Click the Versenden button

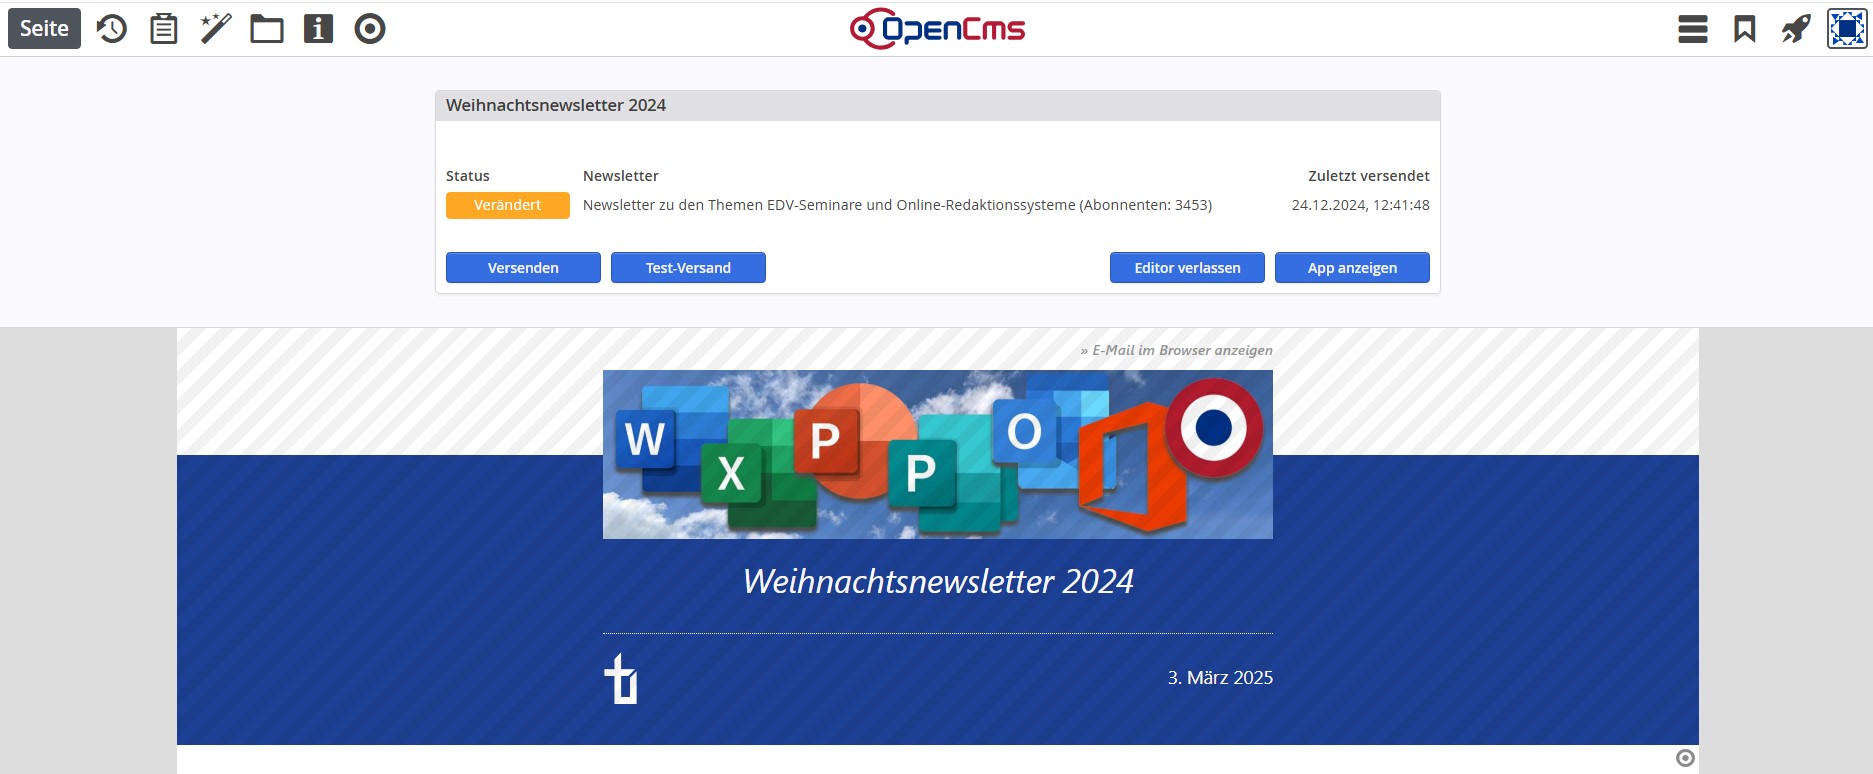(x=523, y=268)
